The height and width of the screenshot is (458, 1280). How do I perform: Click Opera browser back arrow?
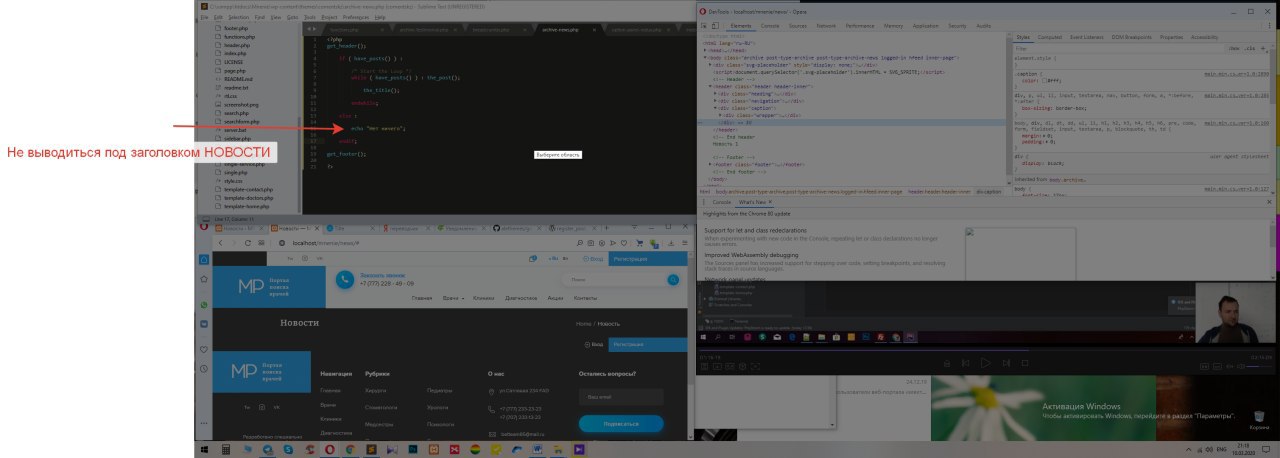pyautogui.click(x=220, y=243)
